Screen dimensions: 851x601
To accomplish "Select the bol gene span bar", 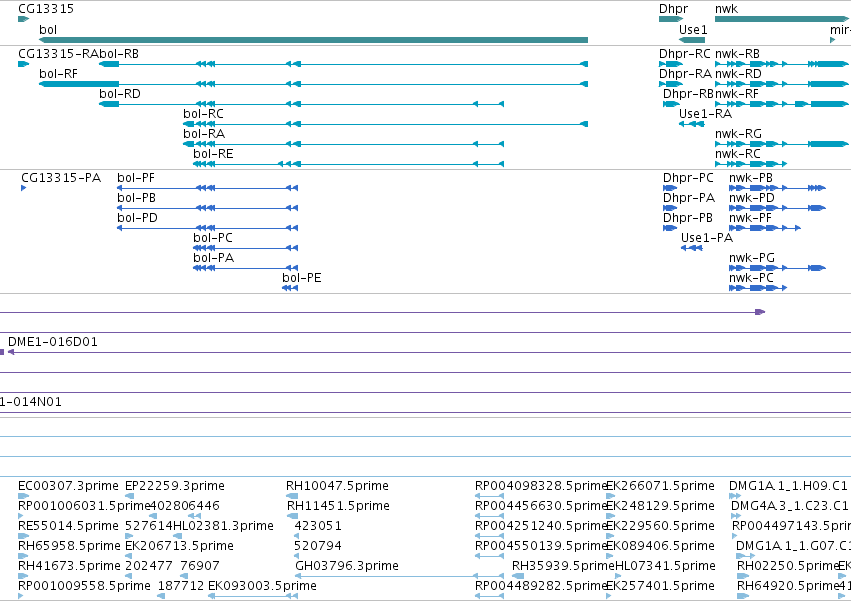I will click(x=313, y=40).
